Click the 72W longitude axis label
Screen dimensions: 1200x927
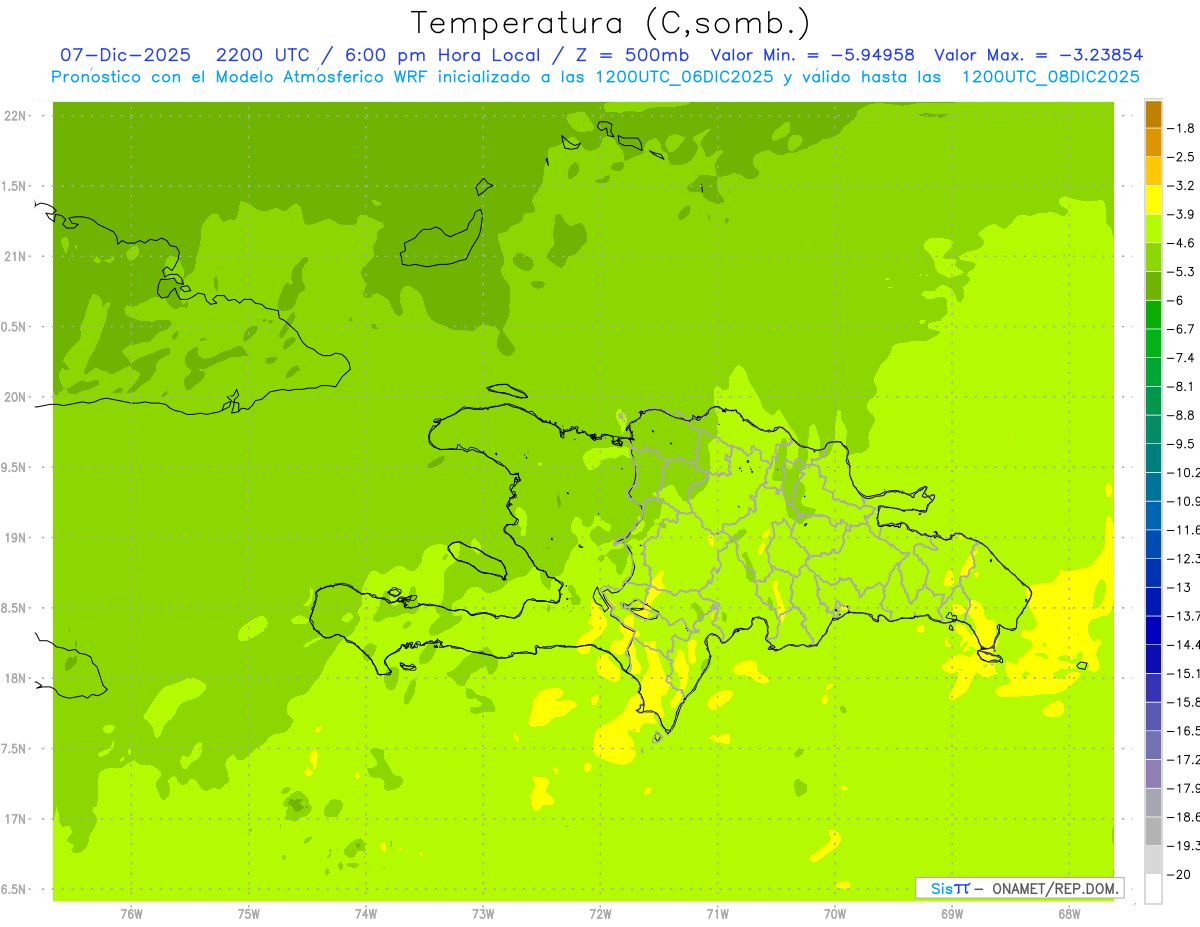(x=600, y=914)
